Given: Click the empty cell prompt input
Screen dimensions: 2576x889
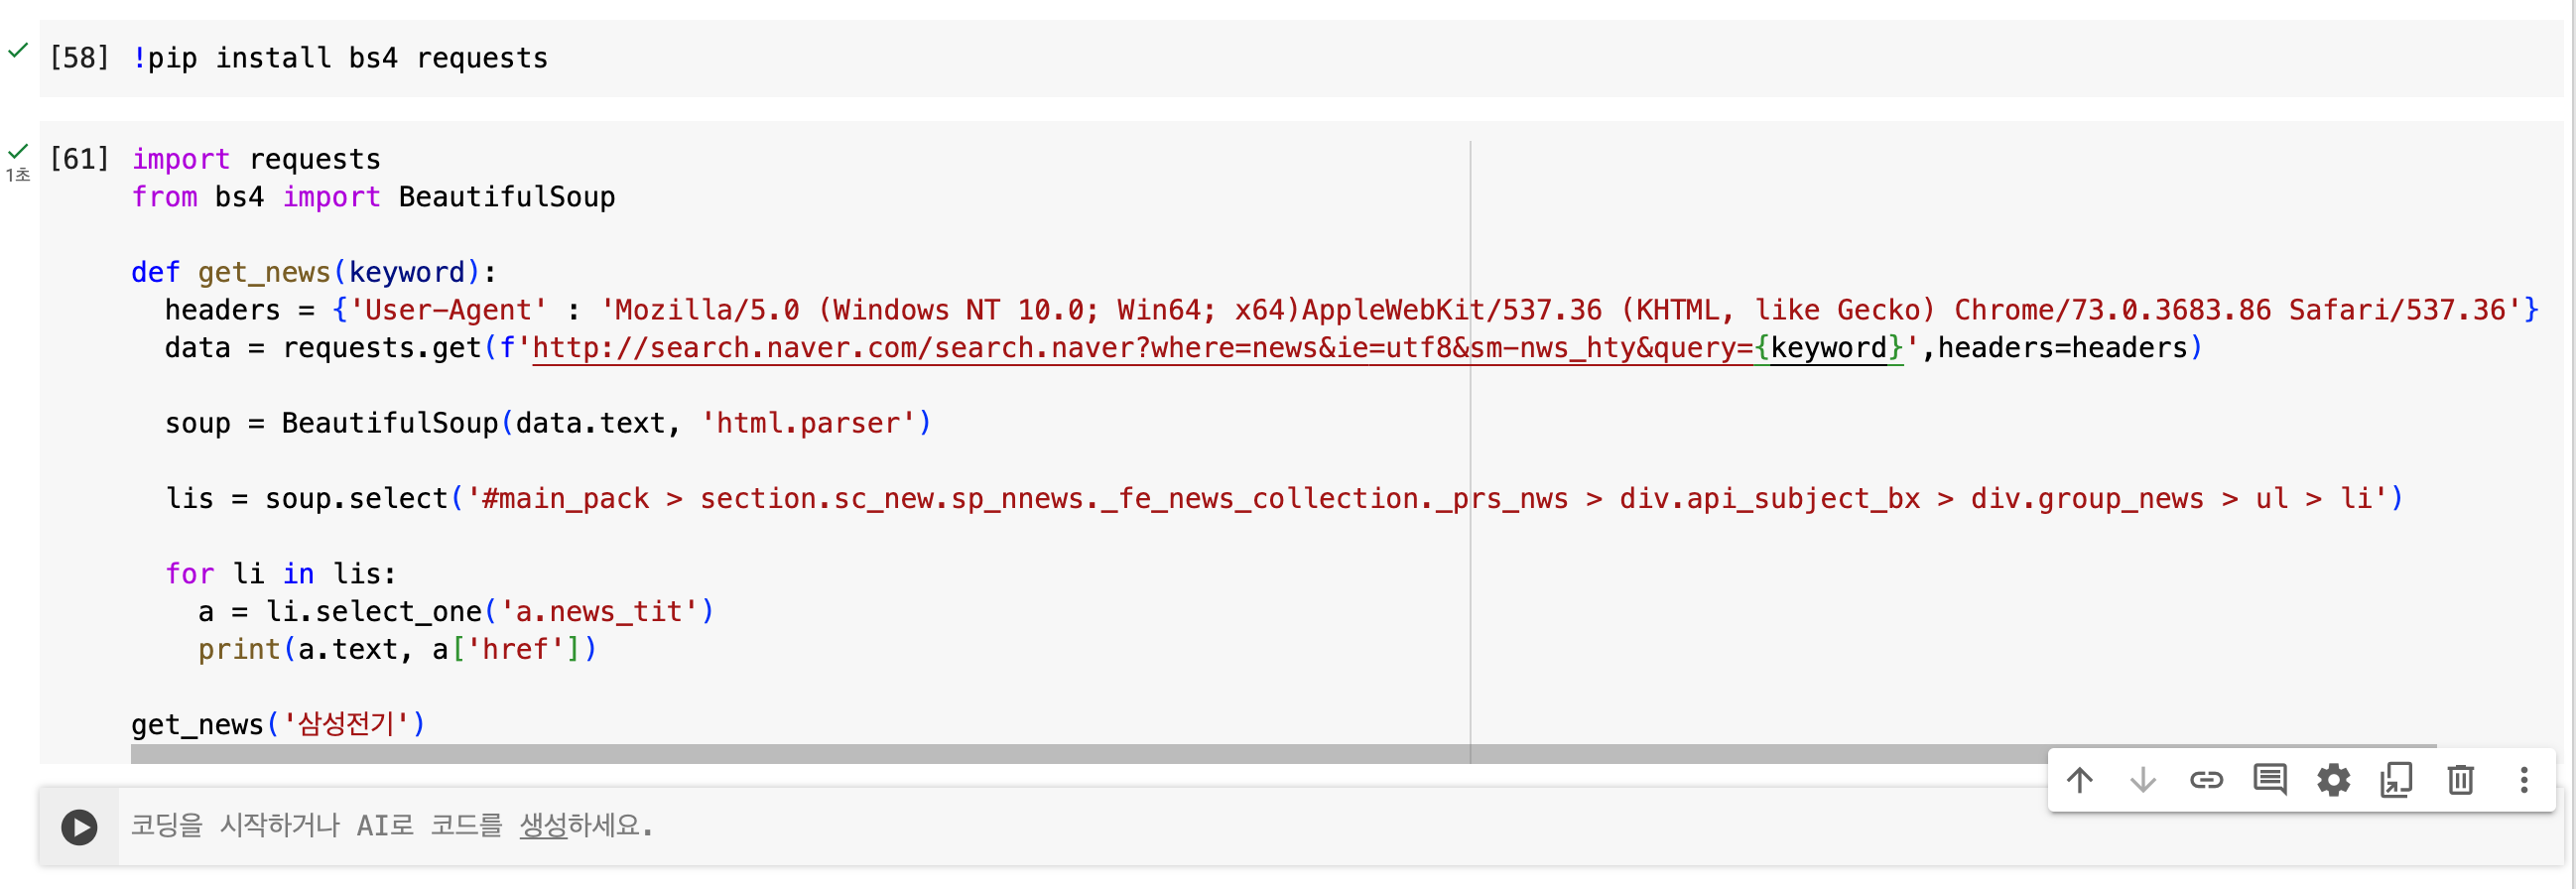Looking at the screenshot, I should point(1080,826).
